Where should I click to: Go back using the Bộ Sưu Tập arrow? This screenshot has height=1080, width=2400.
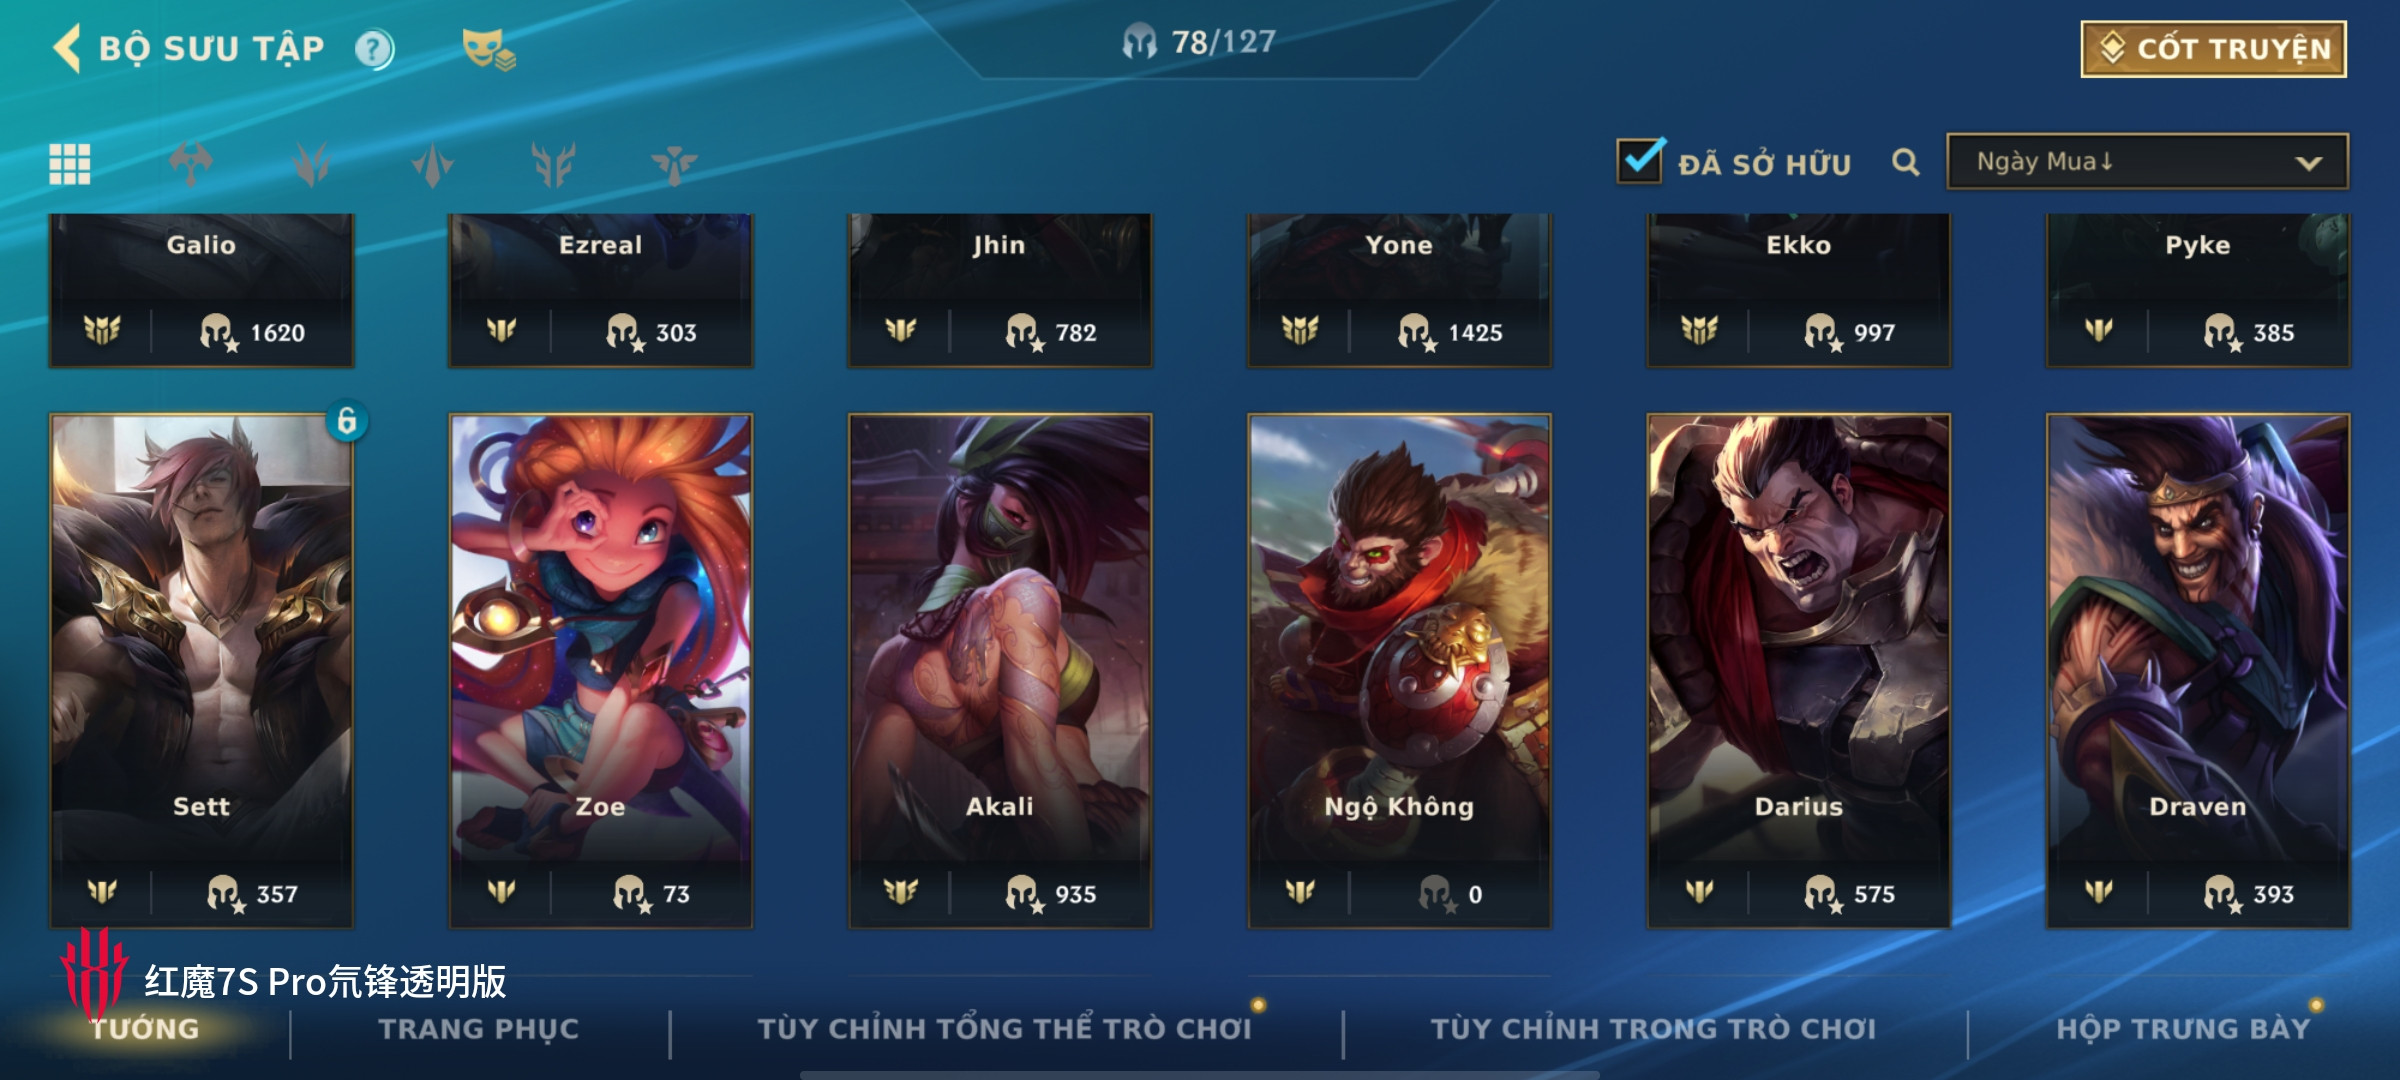point(67,48)
